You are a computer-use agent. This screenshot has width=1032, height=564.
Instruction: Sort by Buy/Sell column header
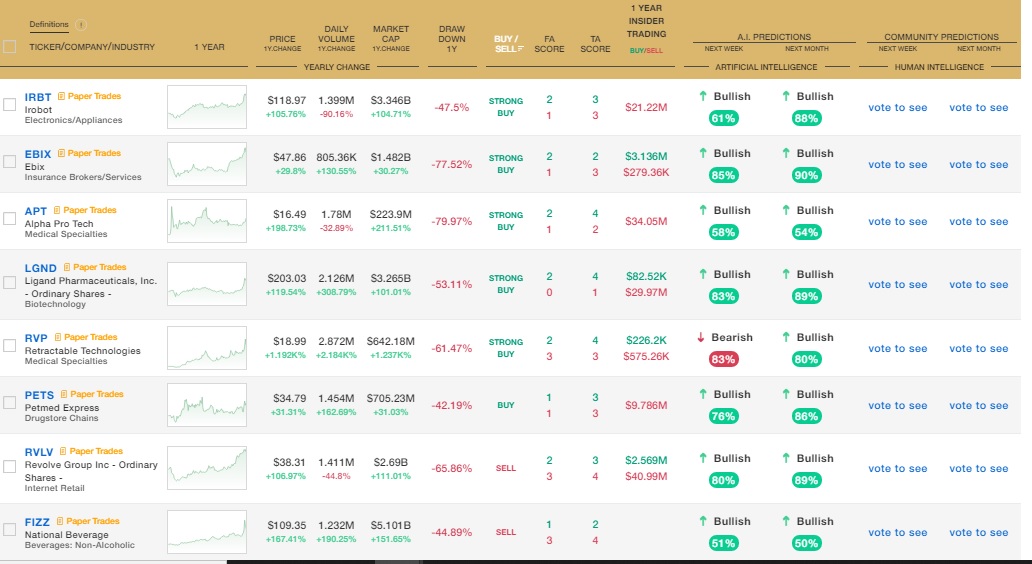coord(506,43)
